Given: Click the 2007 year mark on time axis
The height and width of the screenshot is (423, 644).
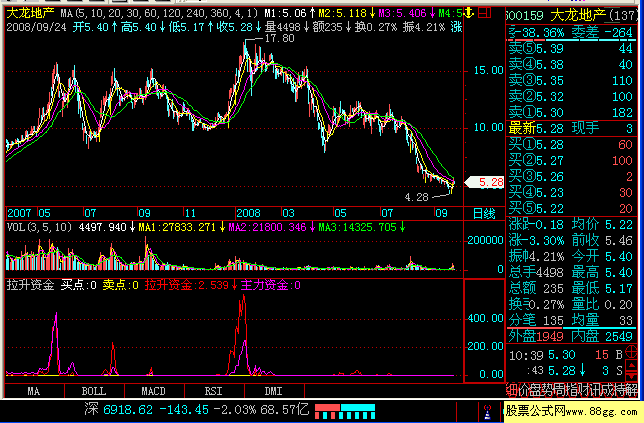Looking at the screenshot, I should coord(19,213).
